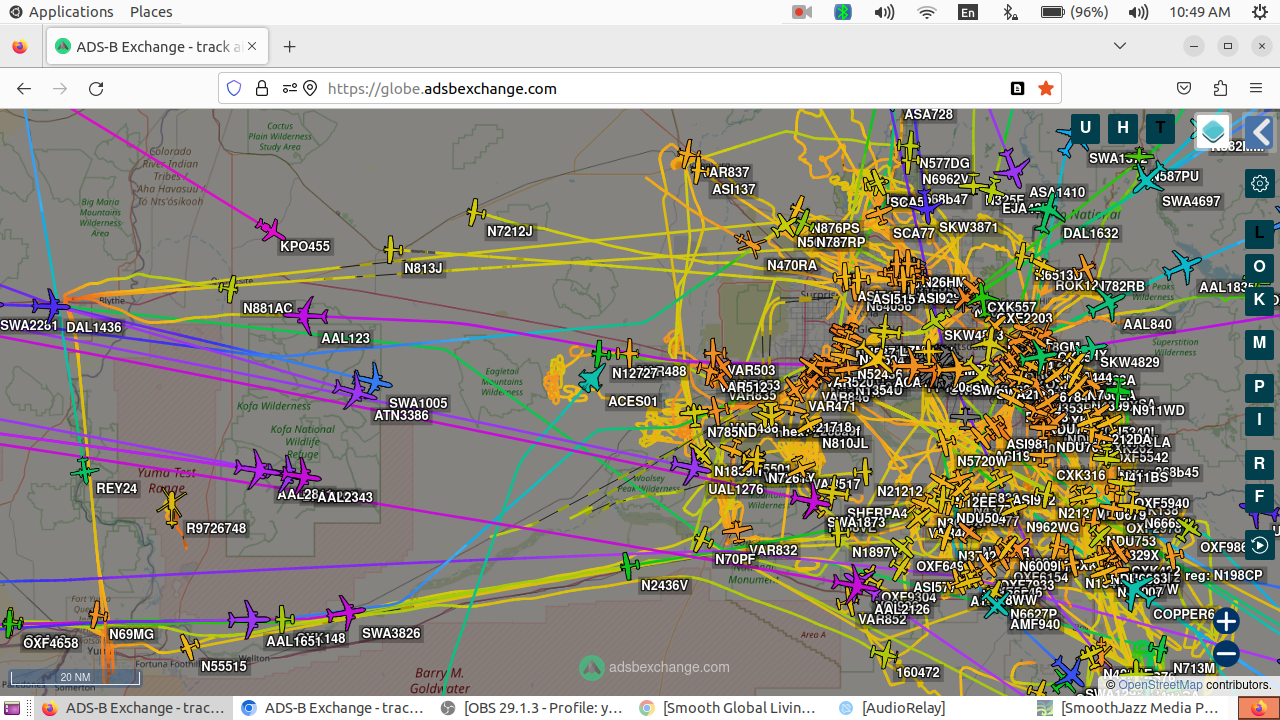Toggle the K map button

pos(1260,299)
